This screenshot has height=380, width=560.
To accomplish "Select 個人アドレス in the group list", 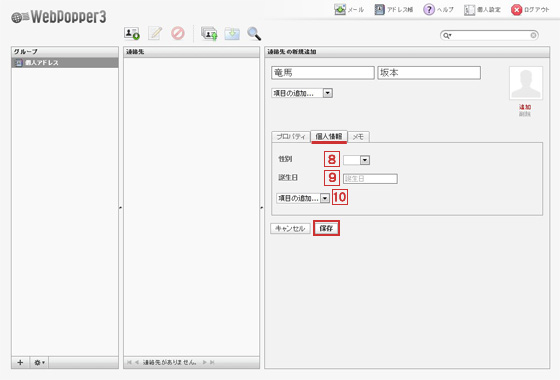I will pyautogui.click(x=65, y=63).
